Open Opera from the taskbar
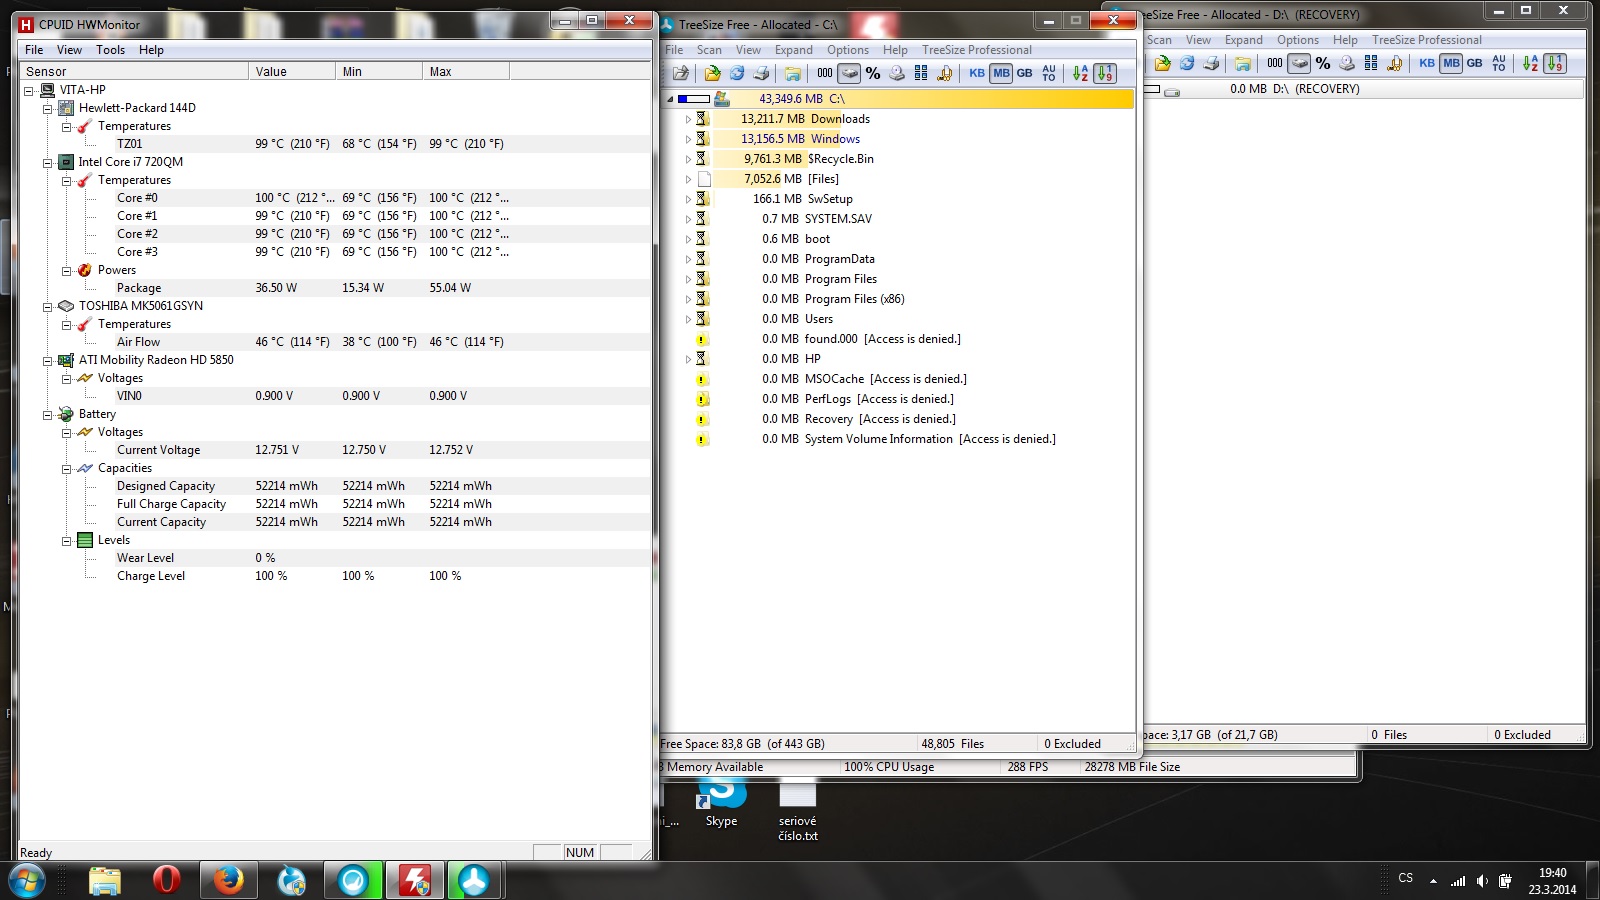This screenshot has height=900, width=1600. point(166,881)
